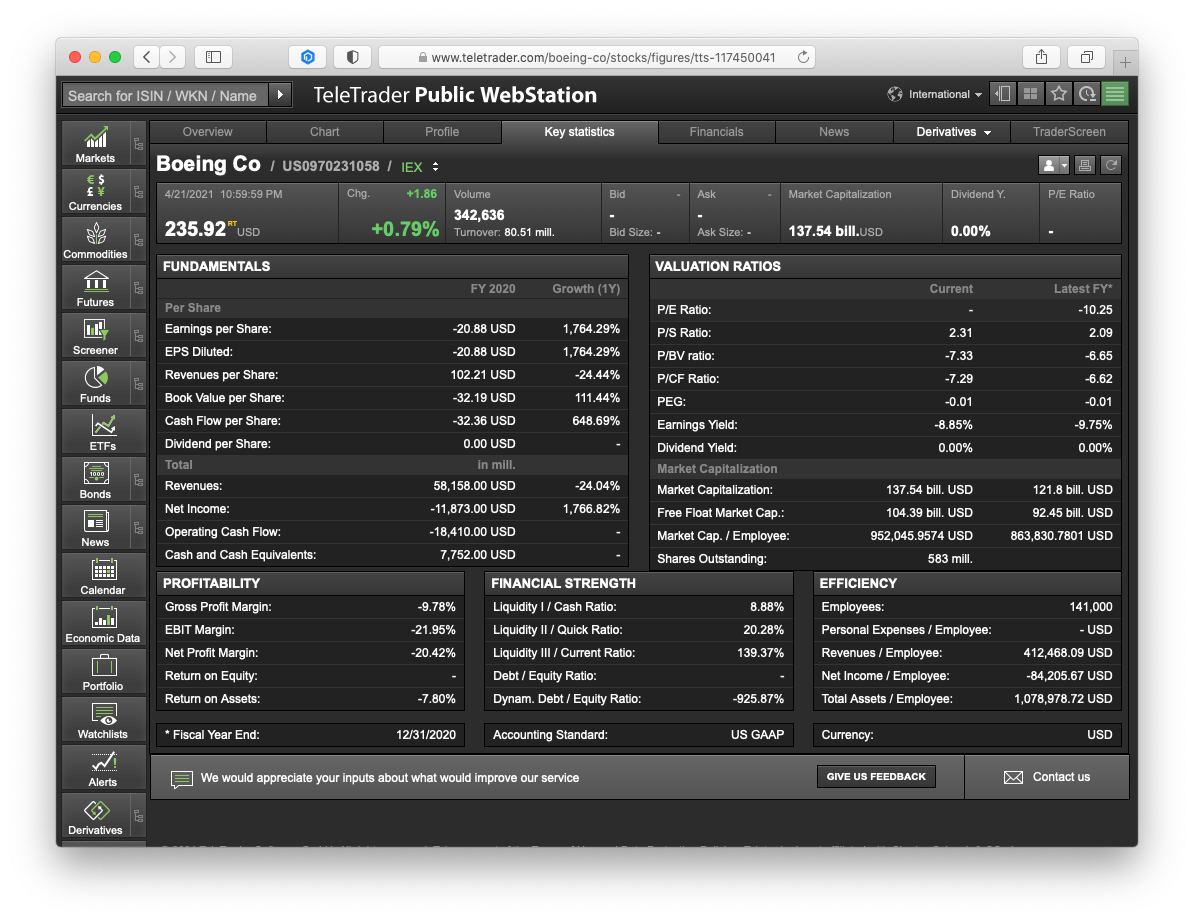Expand Markets submenu tree icon
Image resolution: width=1194 pixels, height=921 pixels.
point(138,144)
